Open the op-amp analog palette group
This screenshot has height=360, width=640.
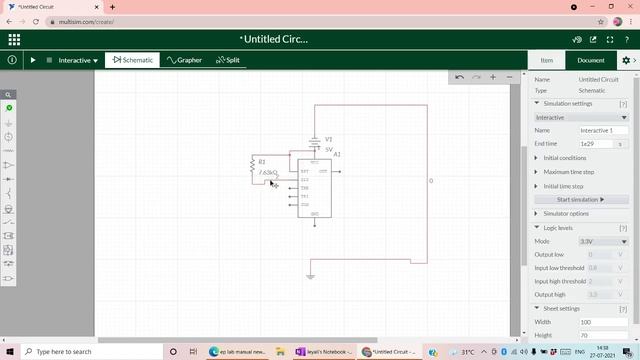click(9, 165)
